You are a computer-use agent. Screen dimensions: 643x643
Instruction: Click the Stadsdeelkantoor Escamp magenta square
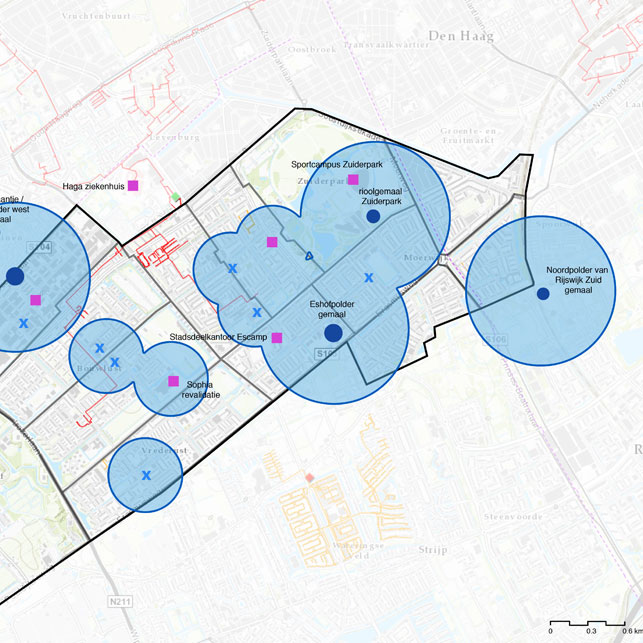(277, 338)
